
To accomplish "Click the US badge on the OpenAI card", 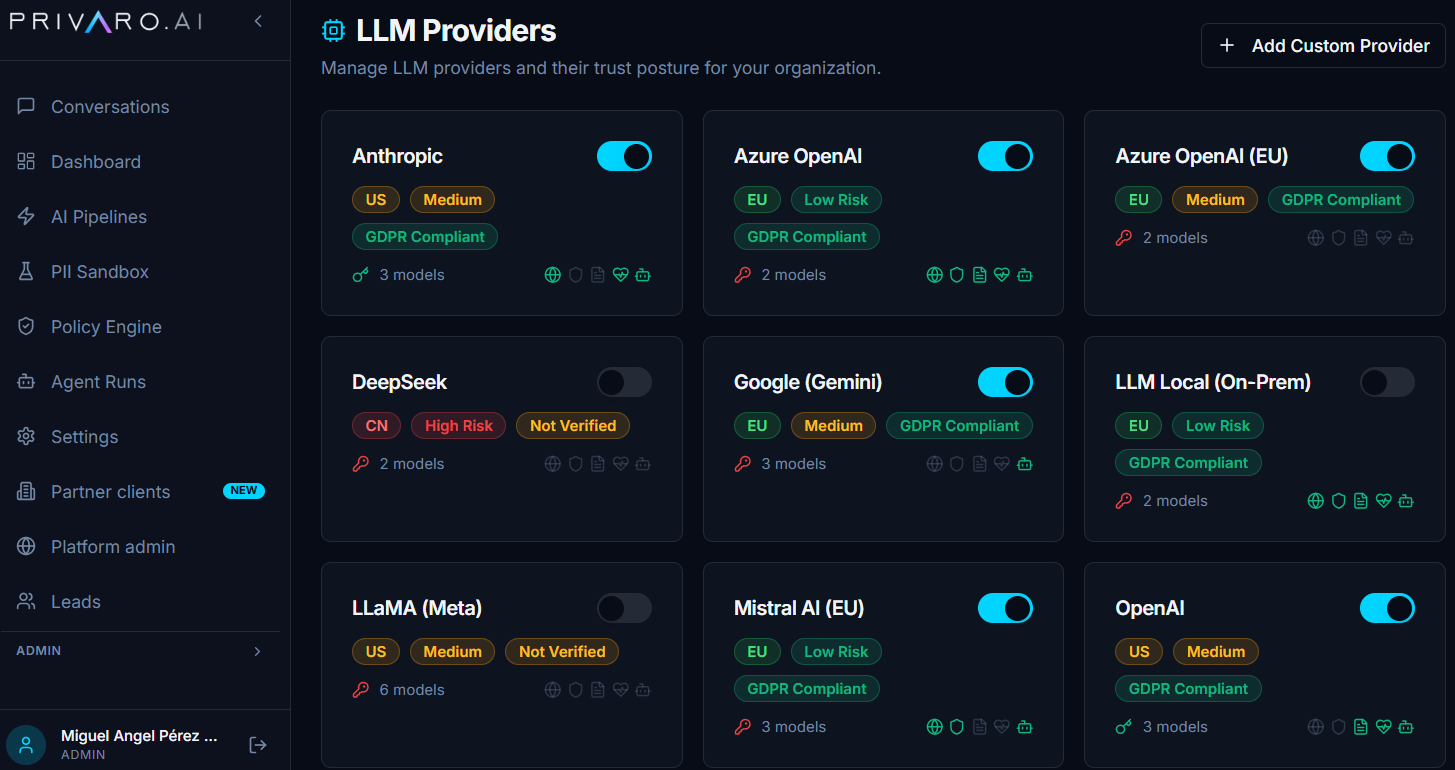I will pyautogui.click(x=1139, y=652).
